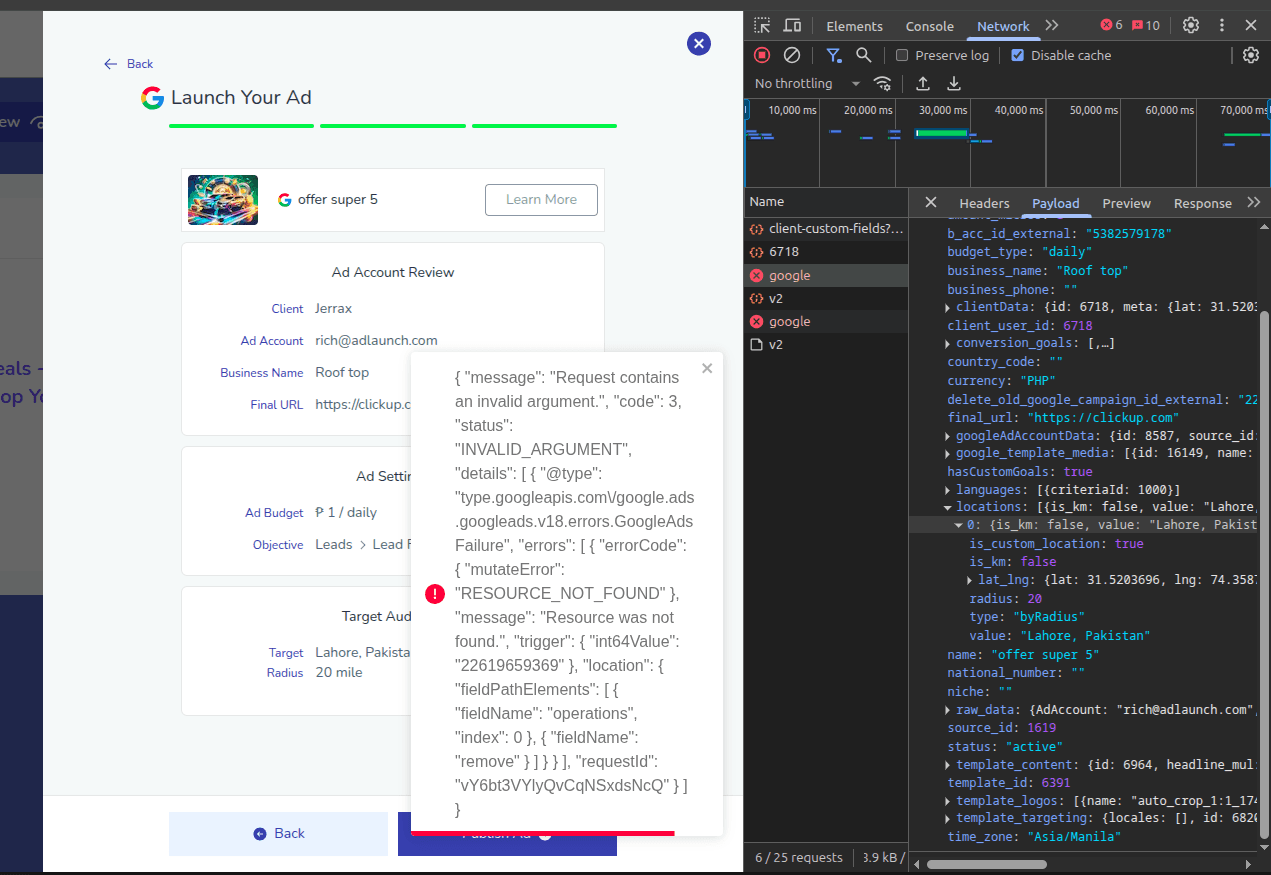Image resolution: width=1271 pixels, height=875 pixels.
Task: Toggle the network filter icon
Action: [x=833, y=55]
